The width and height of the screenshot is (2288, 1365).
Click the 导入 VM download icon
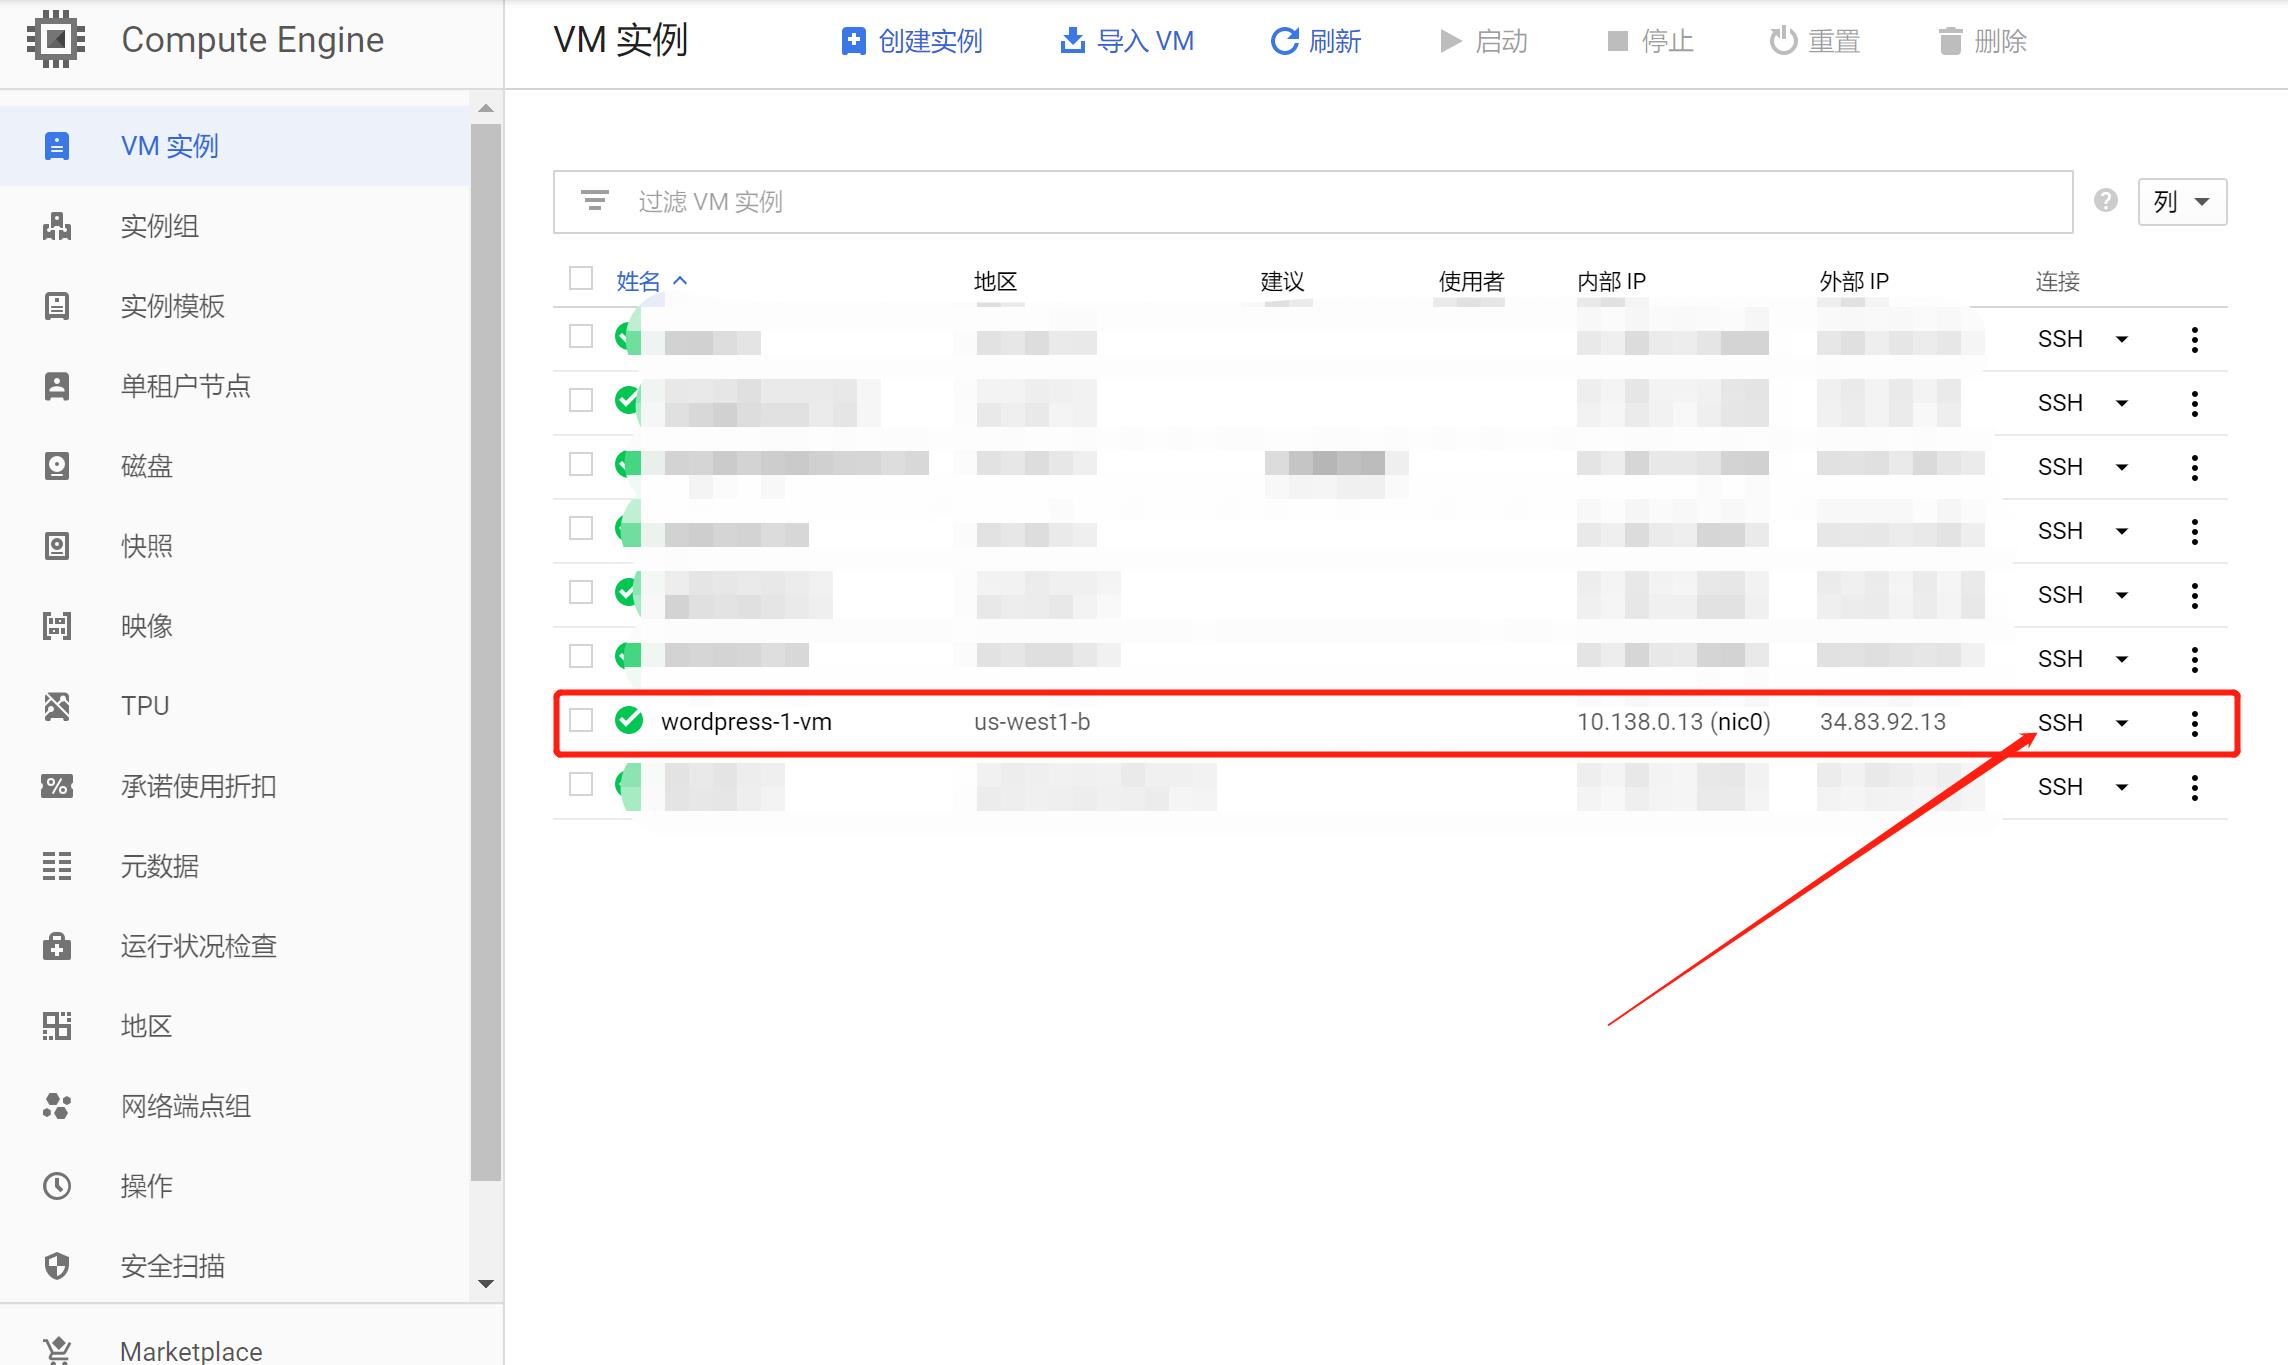[x=1072, y=41]
